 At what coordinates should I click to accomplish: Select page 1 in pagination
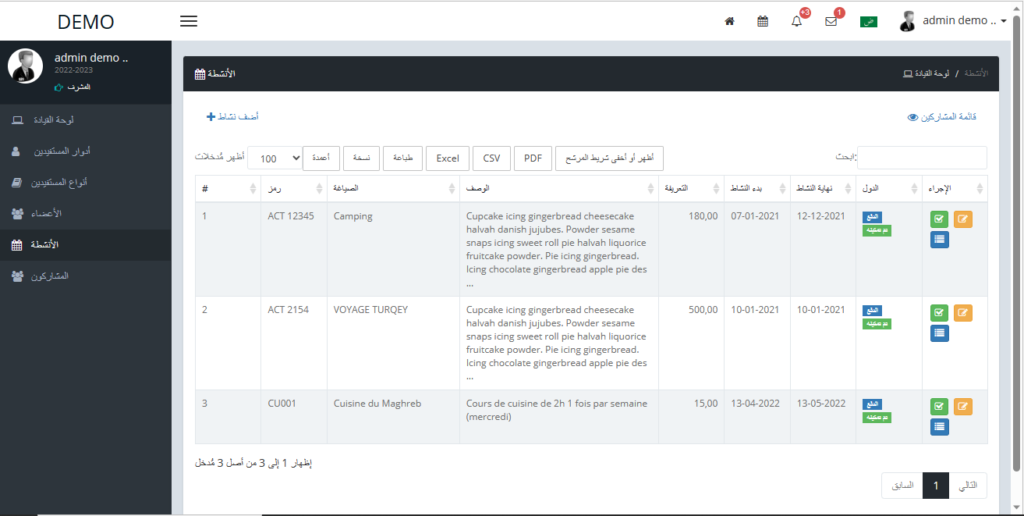click(936, 486)
